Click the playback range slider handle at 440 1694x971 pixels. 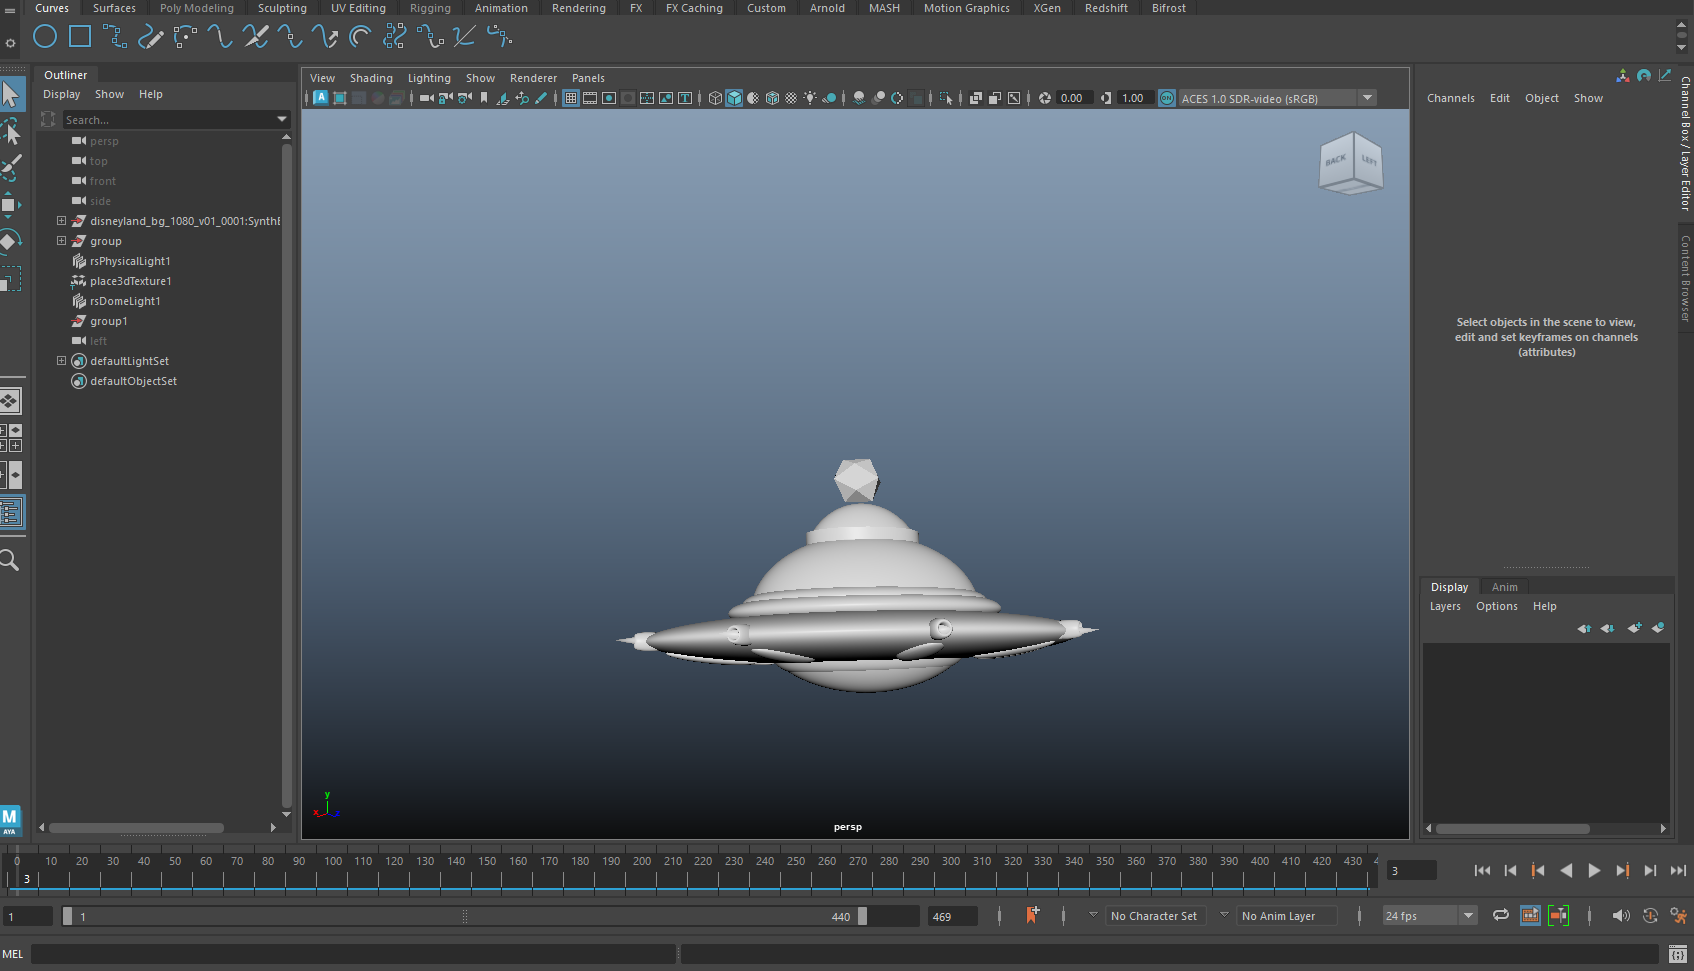coord(862,916)
